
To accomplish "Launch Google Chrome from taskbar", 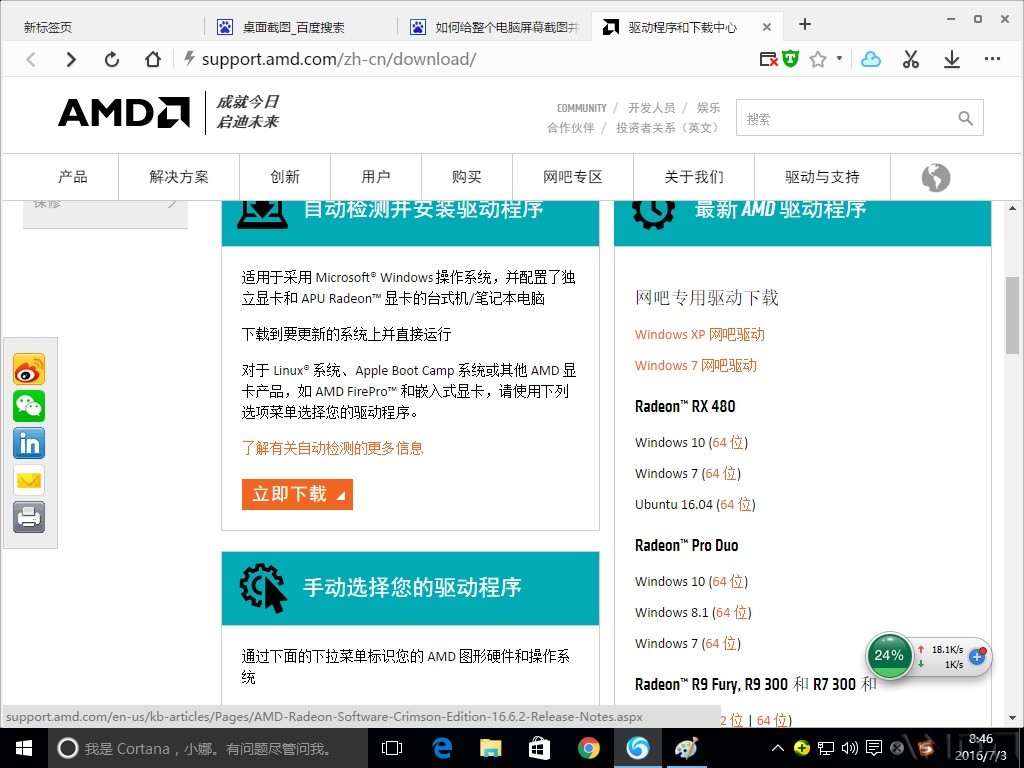I will 588,748.
